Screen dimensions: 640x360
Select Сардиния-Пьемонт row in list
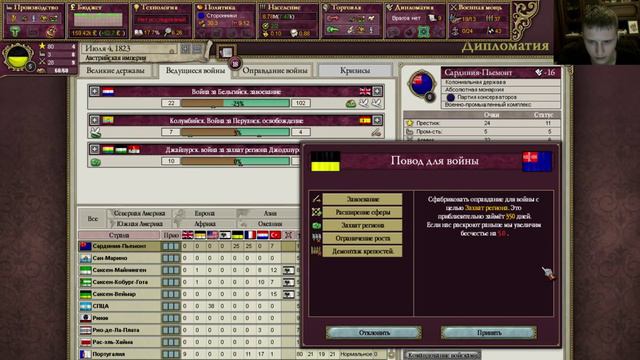pyautogui.click(x=189, y=246)
